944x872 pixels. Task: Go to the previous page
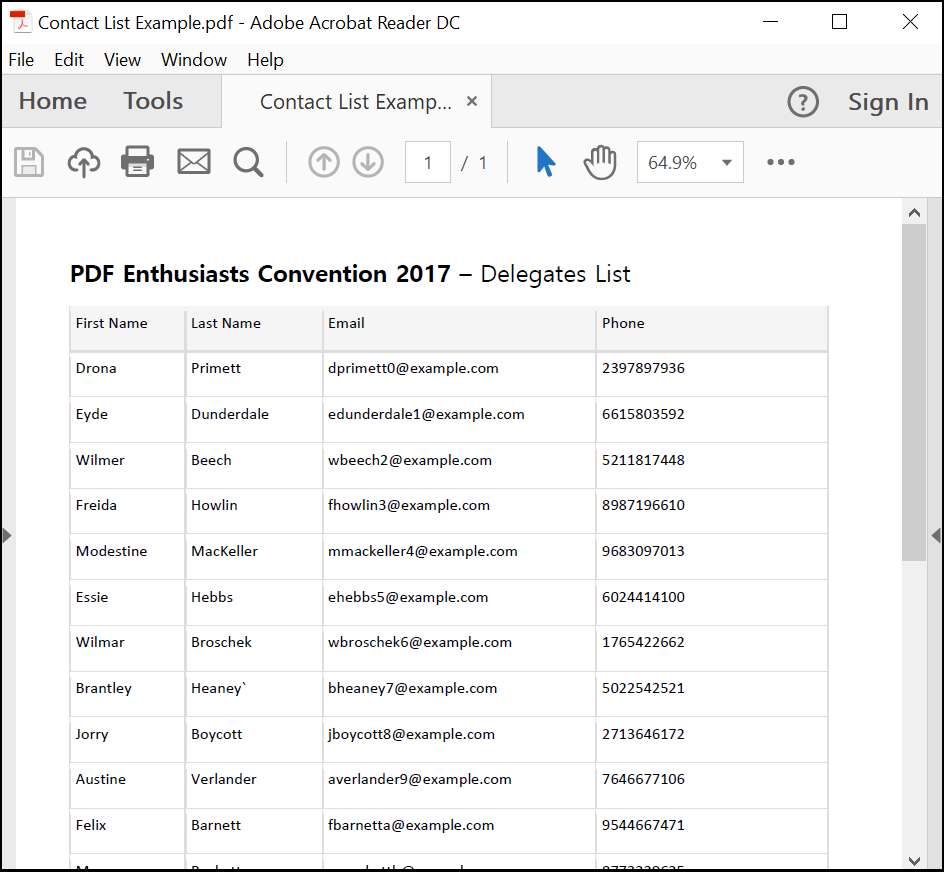pyautogui.click(x=323, y=161)
